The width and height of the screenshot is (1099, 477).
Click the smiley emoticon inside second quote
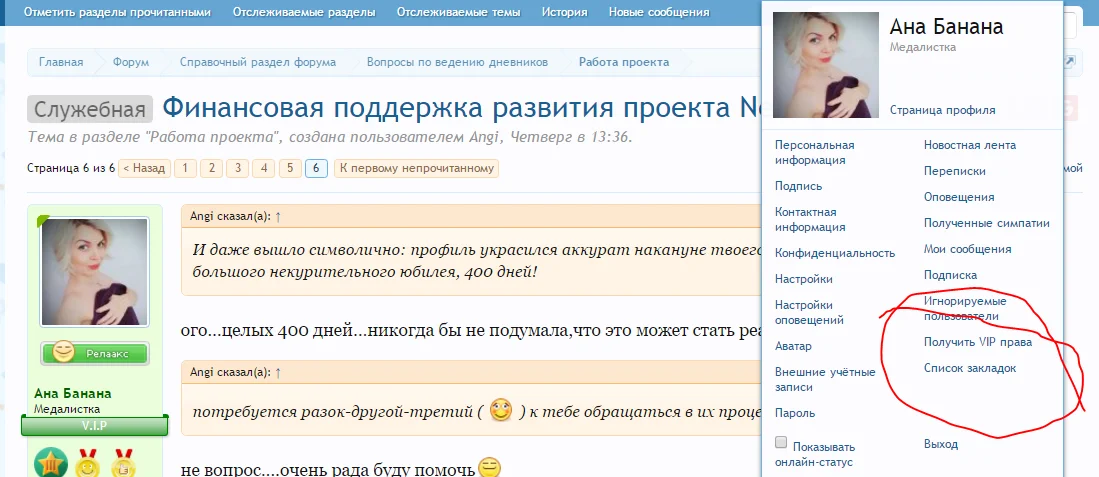tap(500, 410)
